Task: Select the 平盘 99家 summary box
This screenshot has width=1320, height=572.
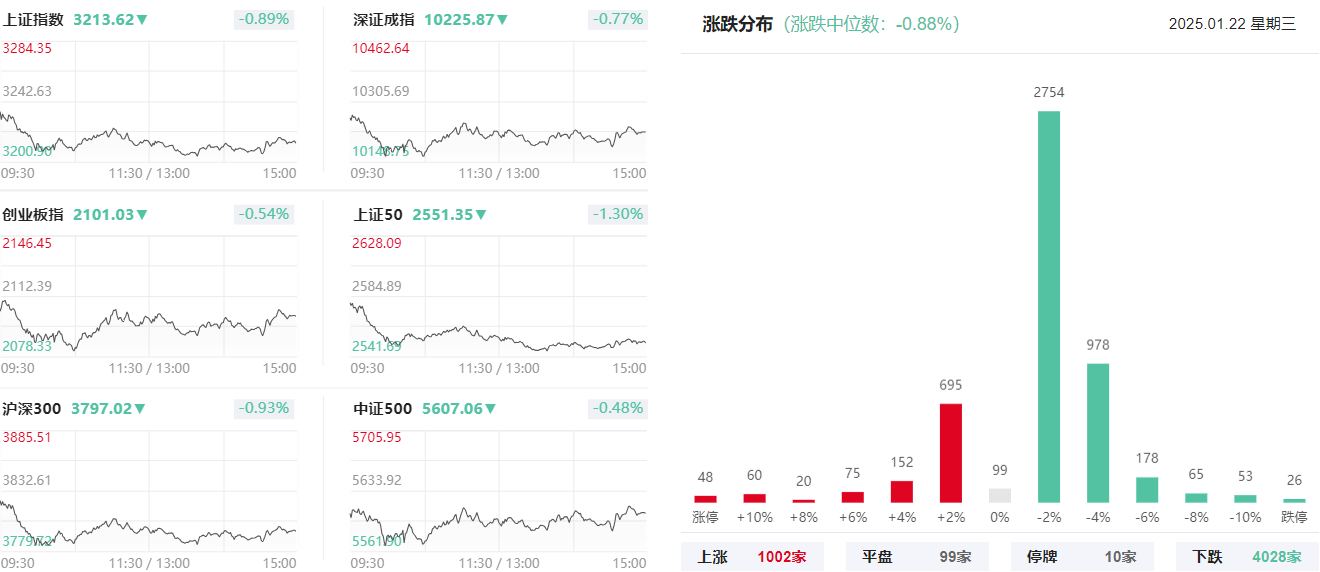Action: click(x=917, y=557)
